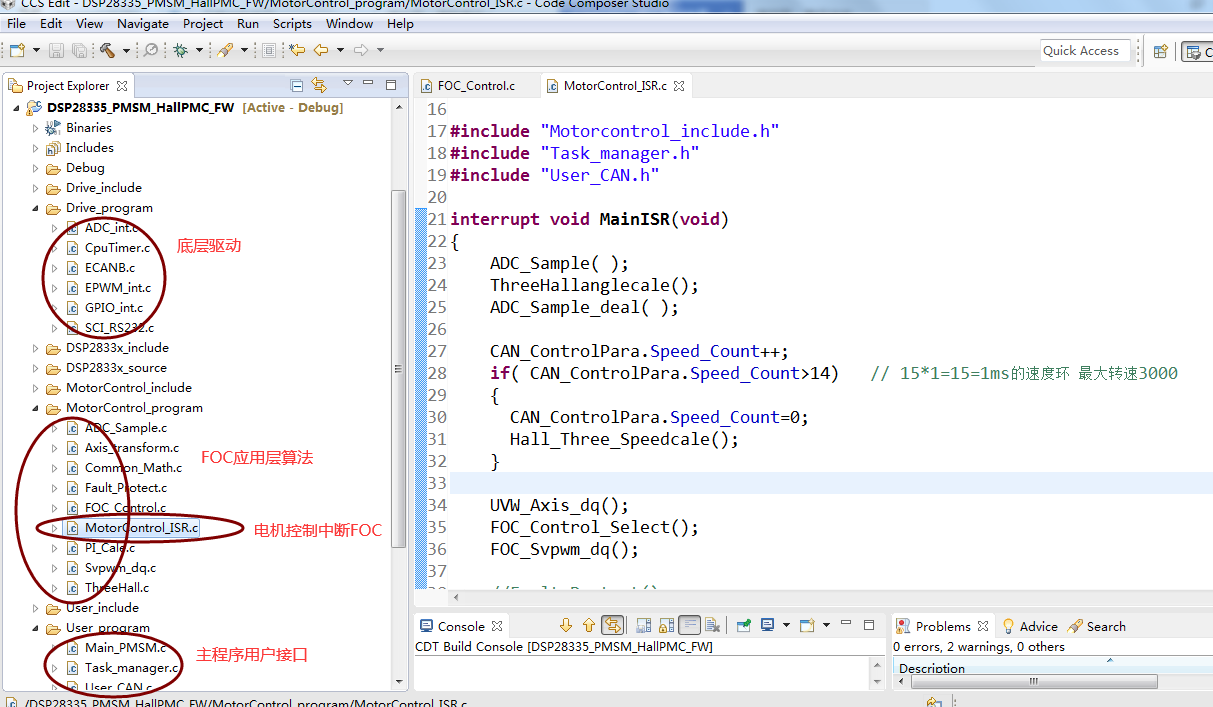Click the New file toolbar icon

pos(17,50)
